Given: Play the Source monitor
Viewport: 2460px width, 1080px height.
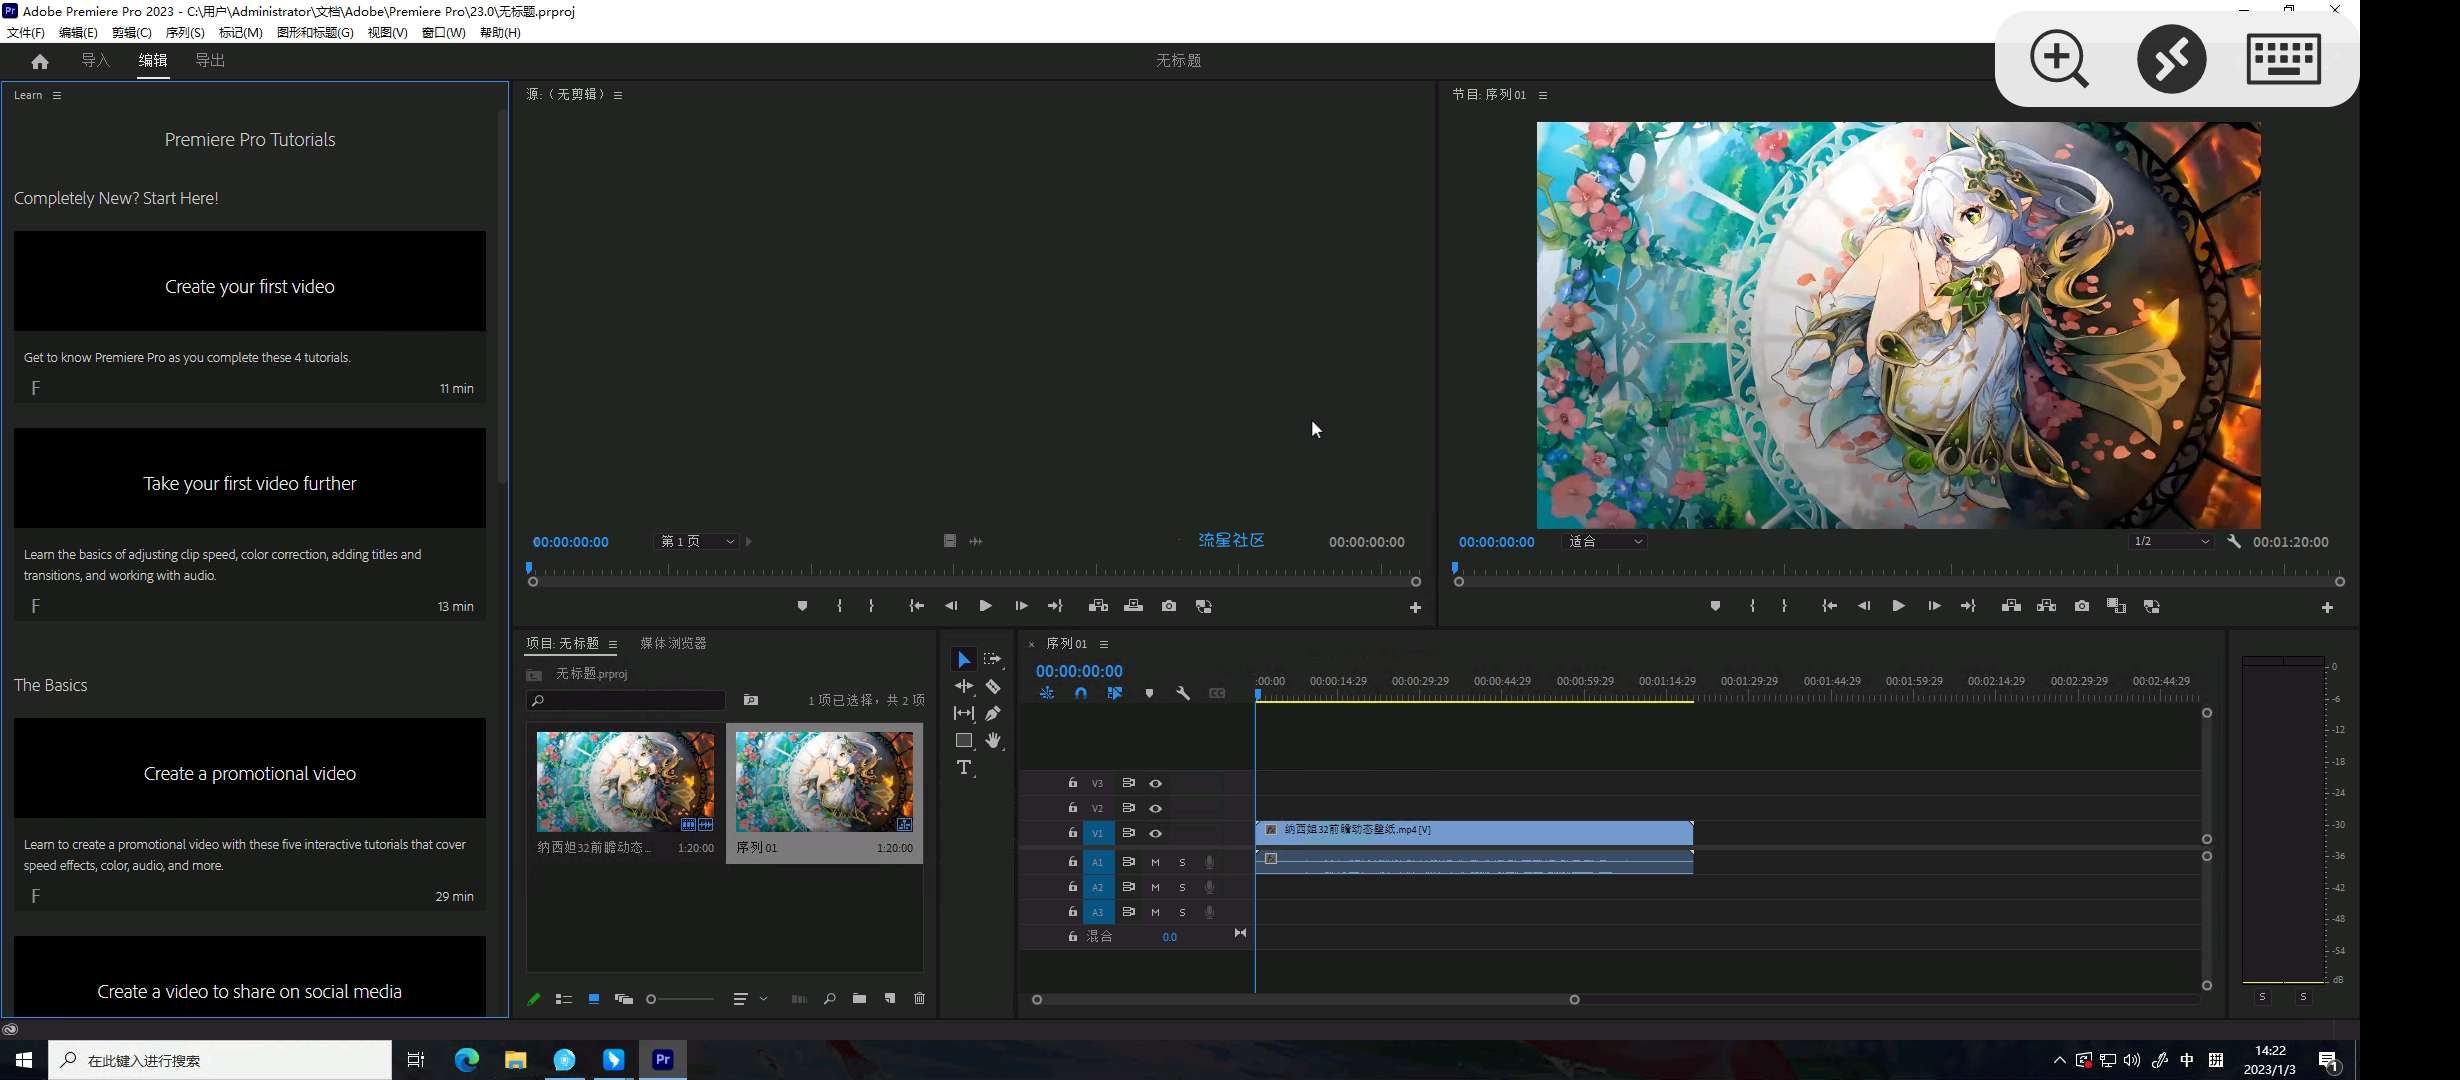Looking at the screenshot, I should 985,606.
